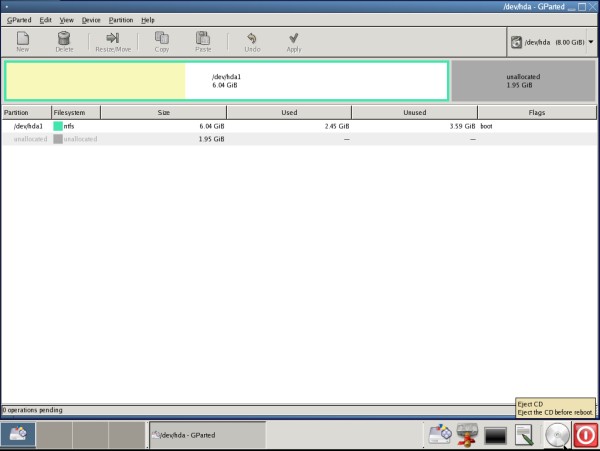Minimize the GParted window
Viewport: 600px width, 451px height.
click(571, 7)
